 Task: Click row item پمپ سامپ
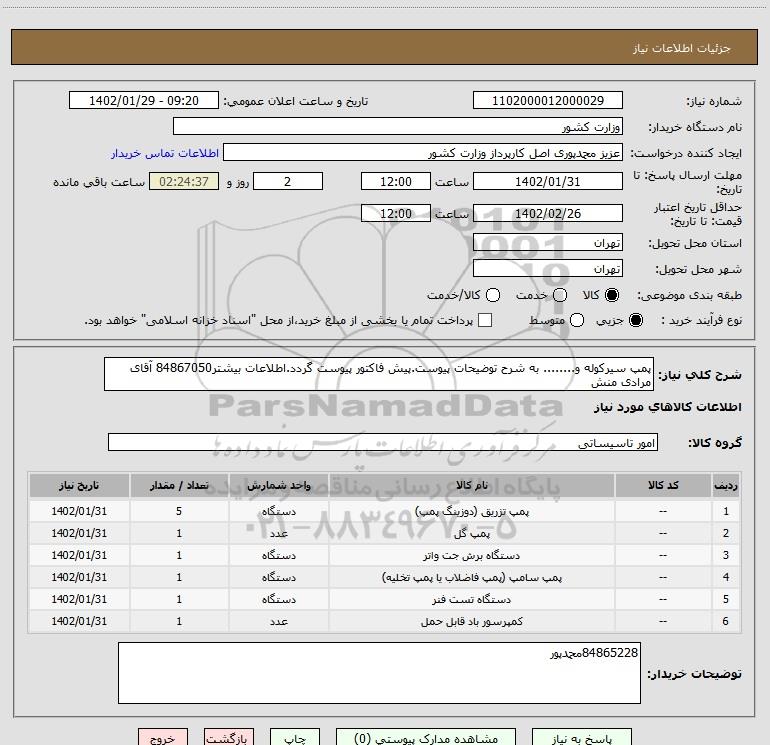tap(471, 578)
